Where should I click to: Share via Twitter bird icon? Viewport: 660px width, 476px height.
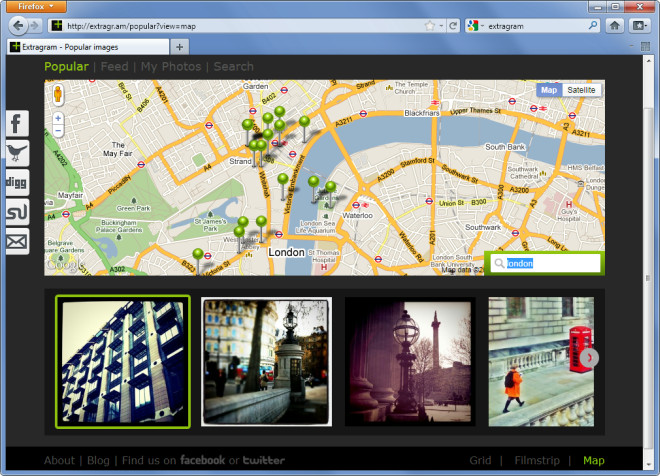click(17, 153)
